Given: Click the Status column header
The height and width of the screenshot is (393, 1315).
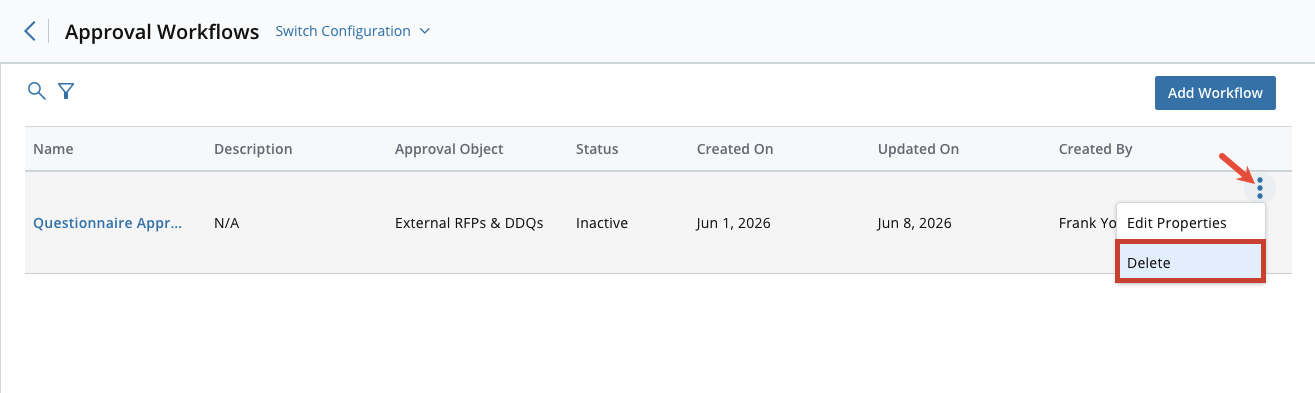Looking at the screenshot, I should 597,149.
